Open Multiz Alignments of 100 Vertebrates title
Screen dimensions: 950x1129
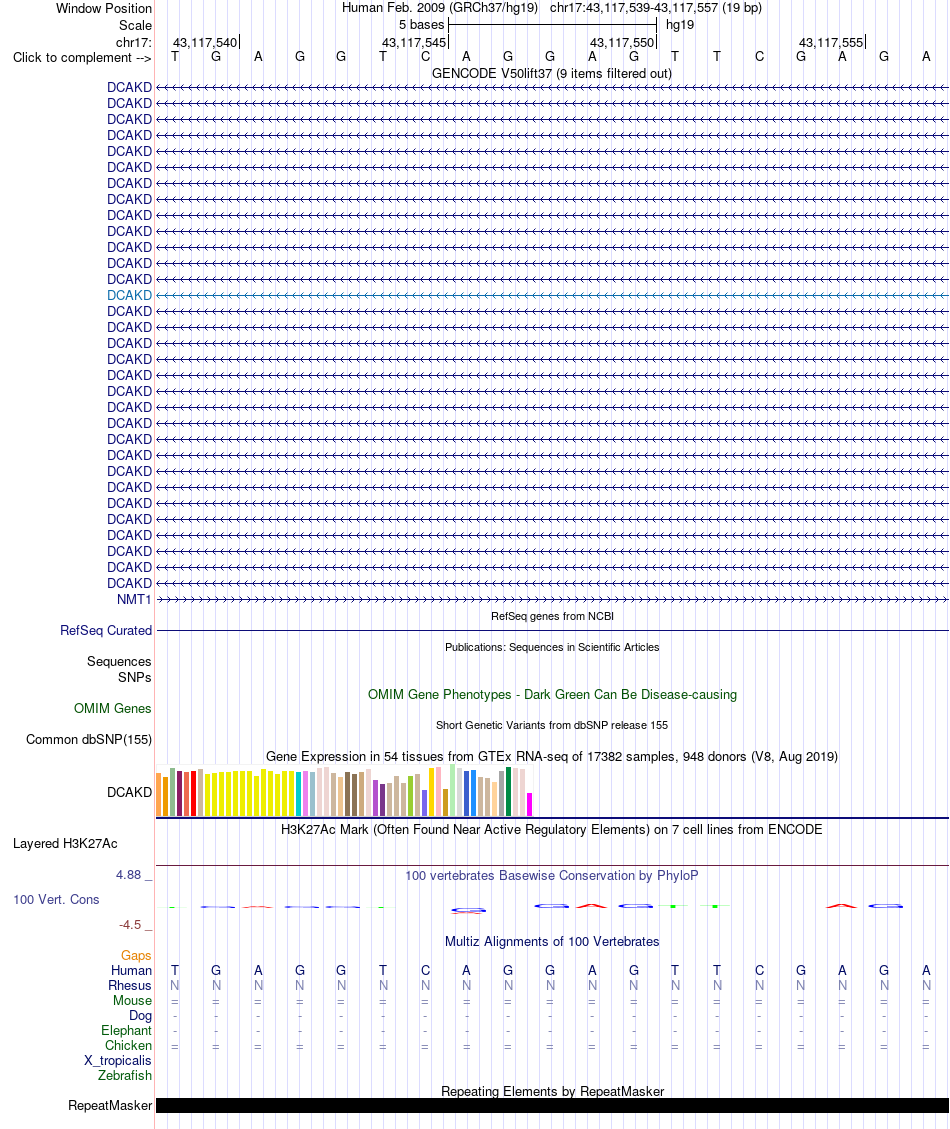click(552, 942)
